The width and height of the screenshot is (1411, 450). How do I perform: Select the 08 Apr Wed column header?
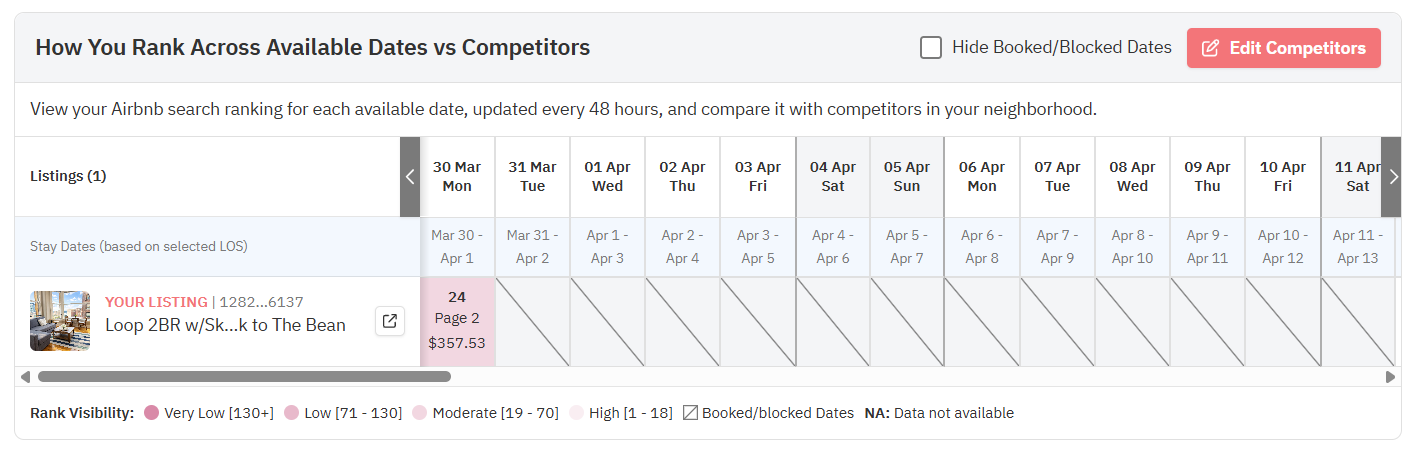click(1133, 177)
